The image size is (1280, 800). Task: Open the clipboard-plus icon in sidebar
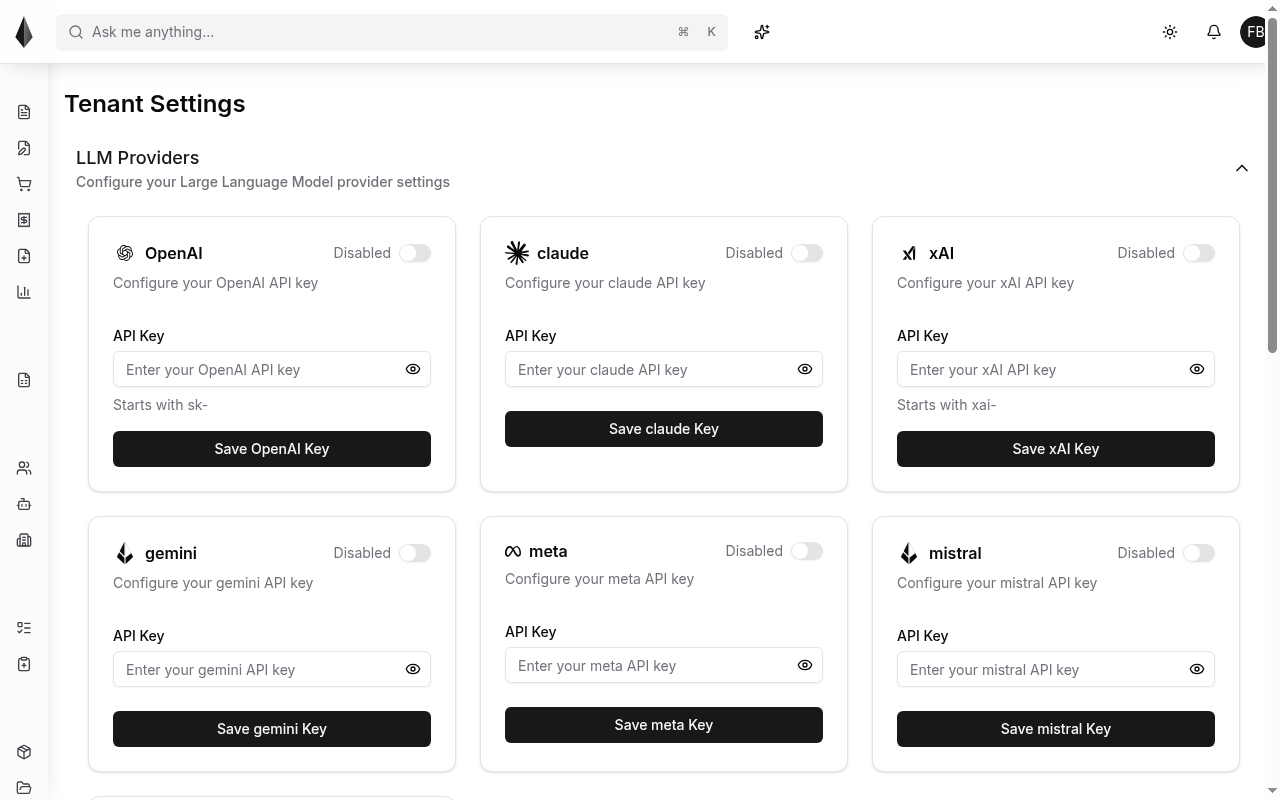coord(24,664)
